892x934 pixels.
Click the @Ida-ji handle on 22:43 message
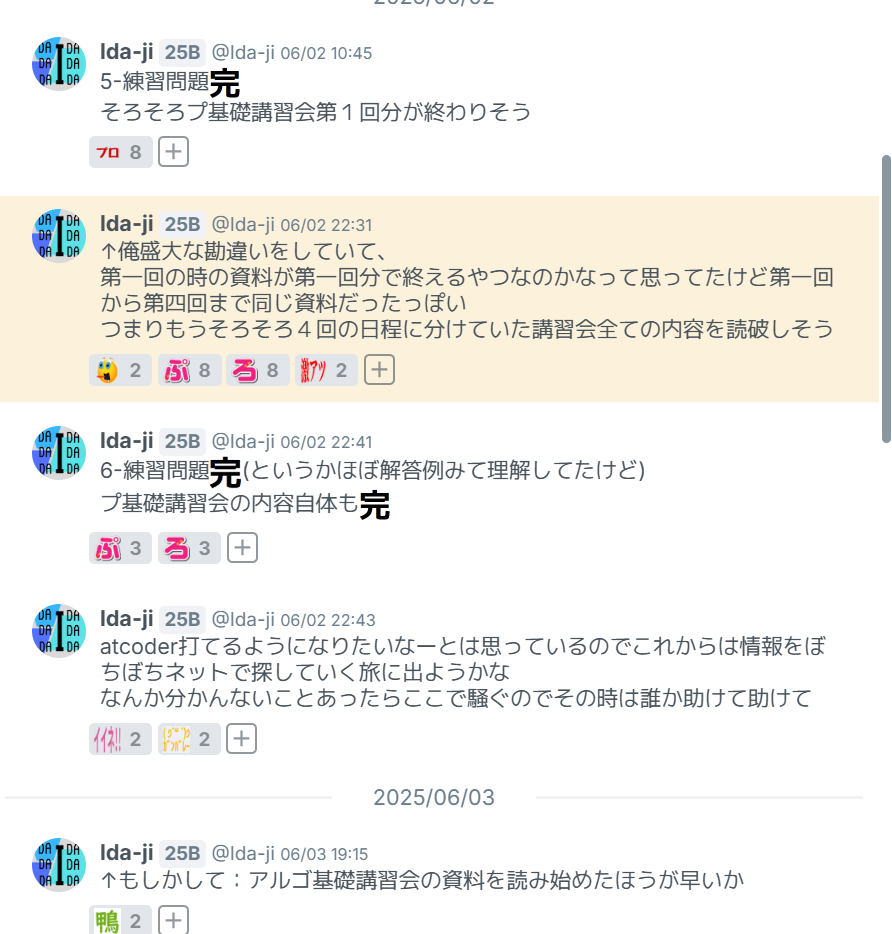tap(243, 619)
